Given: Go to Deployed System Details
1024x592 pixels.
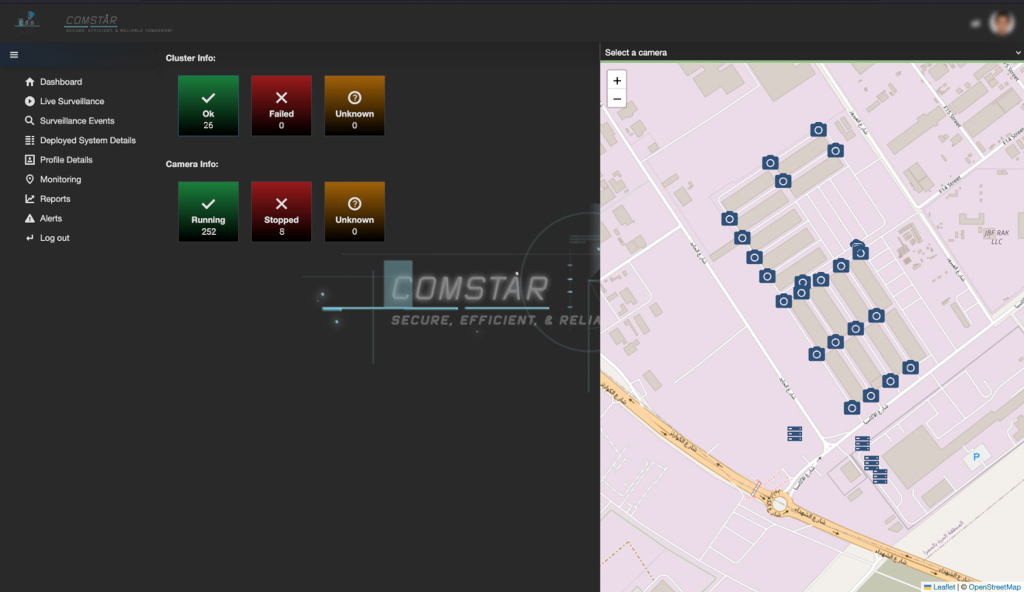Looking at the screenshot, I should 87,140.
